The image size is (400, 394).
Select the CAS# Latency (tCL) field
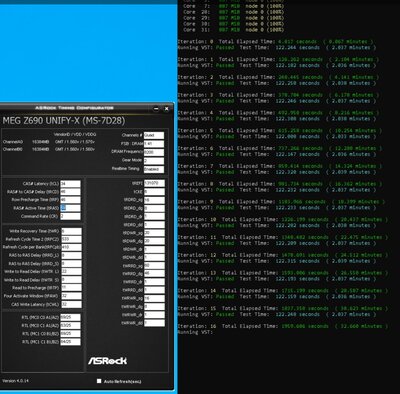(x=70, y=184)
